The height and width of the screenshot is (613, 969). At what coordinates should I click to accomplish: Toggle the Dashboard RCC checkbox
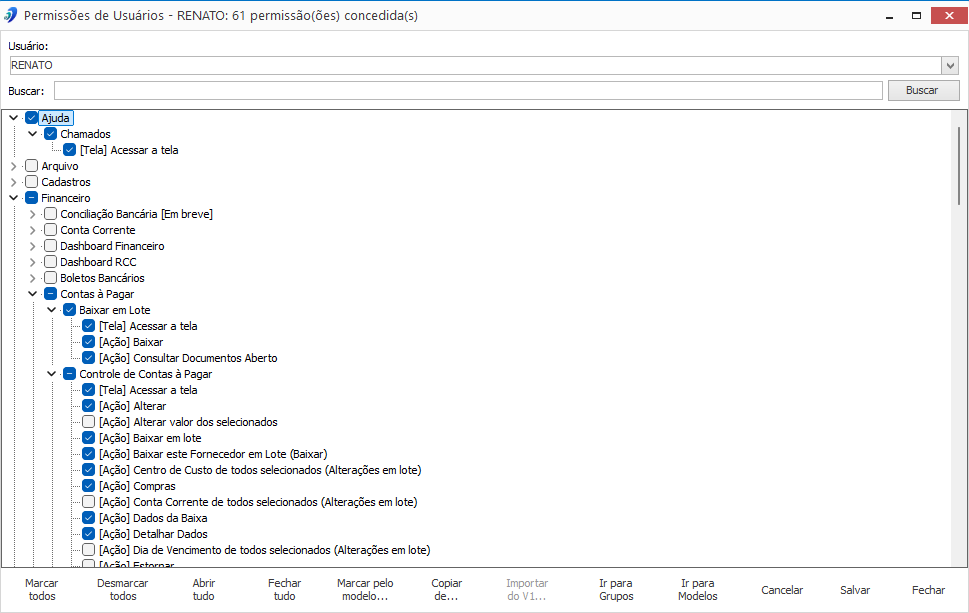(x=51, y=262)
